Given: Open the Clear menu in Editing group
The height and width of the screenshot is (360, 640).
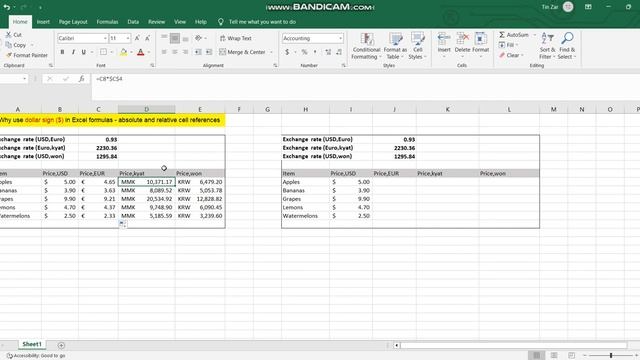Looking at the screenshot, I should (x=511, y=55).
